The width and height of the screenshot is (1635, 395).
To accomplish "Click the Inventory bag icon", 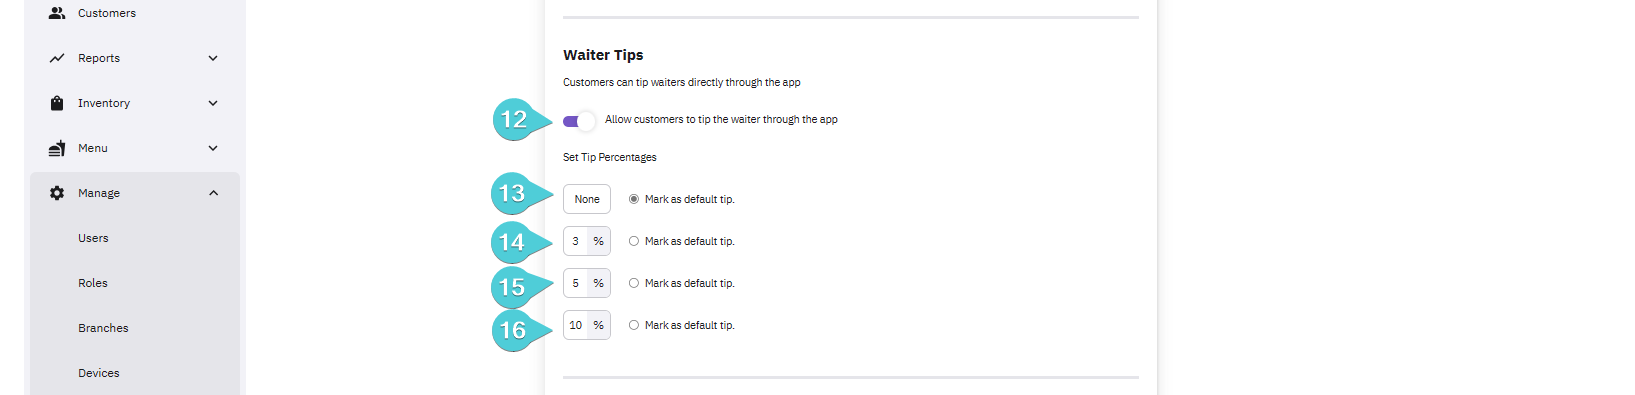I will [57, 103].
